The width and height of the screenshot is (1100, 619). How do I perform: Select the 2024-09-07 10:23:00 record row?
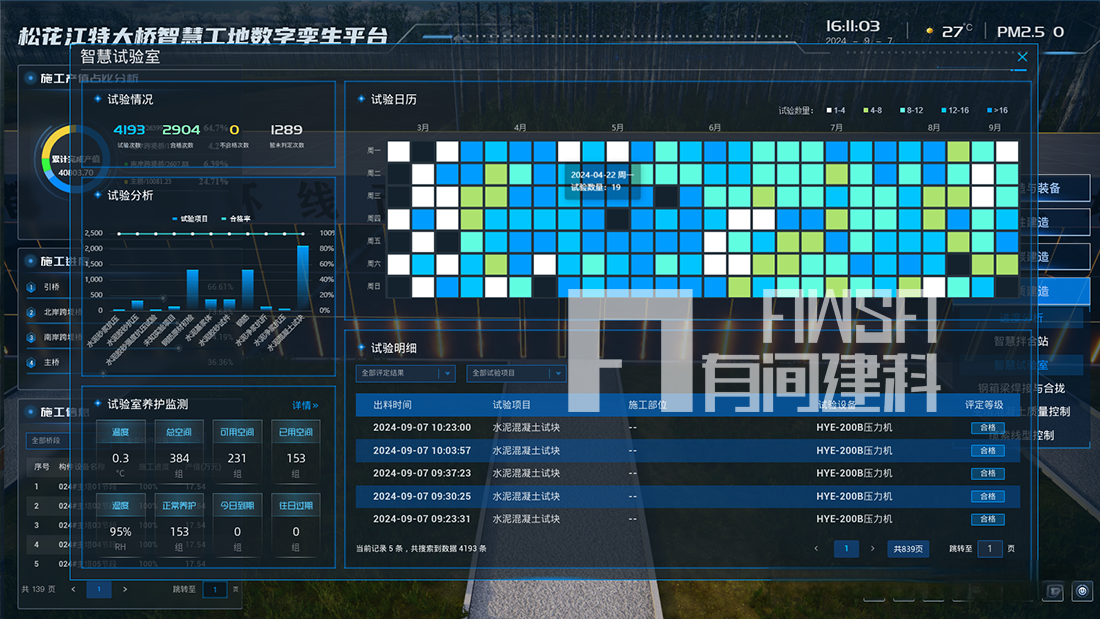[688, 427]
